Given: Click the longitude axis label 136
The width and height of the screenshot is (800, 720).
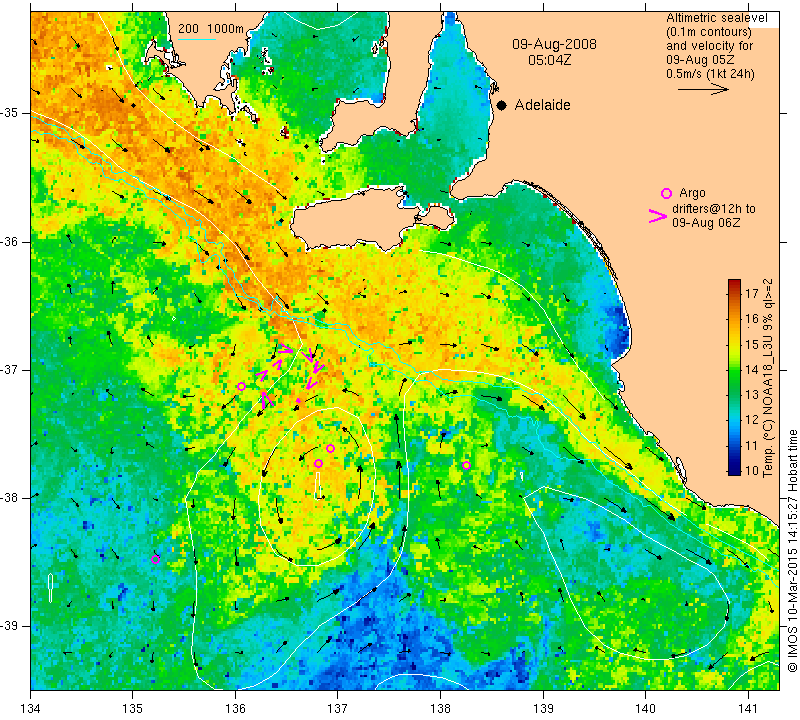Looking at the screenshot, I should pyautogui.click(x=235, y=709).
